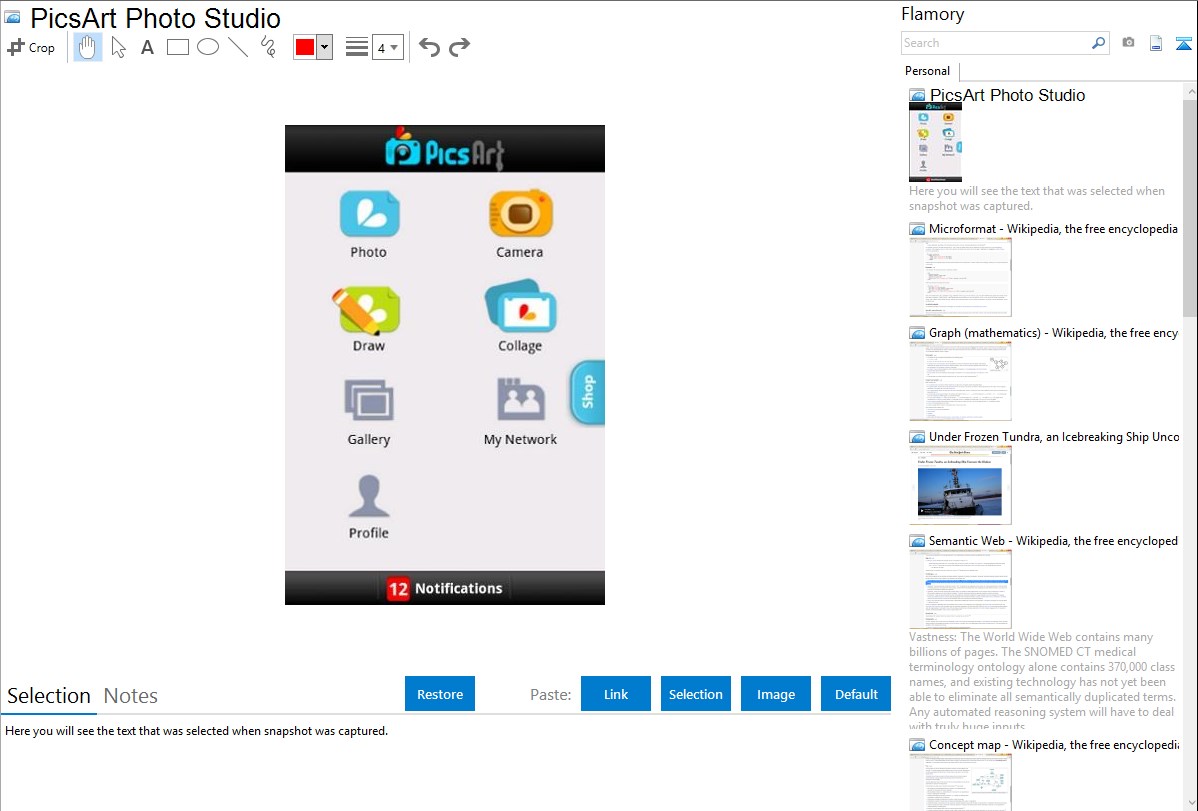This screenshot has height=811, width=1198.
Task: Pick the rectangle shape tool
Action: click(x=177, y=47)
